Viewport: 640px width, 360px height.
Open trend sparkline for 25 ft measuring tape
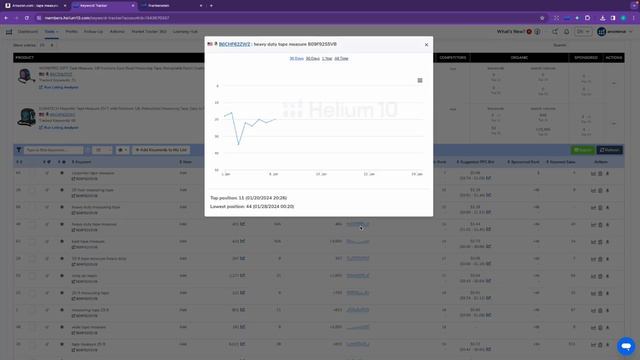click(358, 293)
